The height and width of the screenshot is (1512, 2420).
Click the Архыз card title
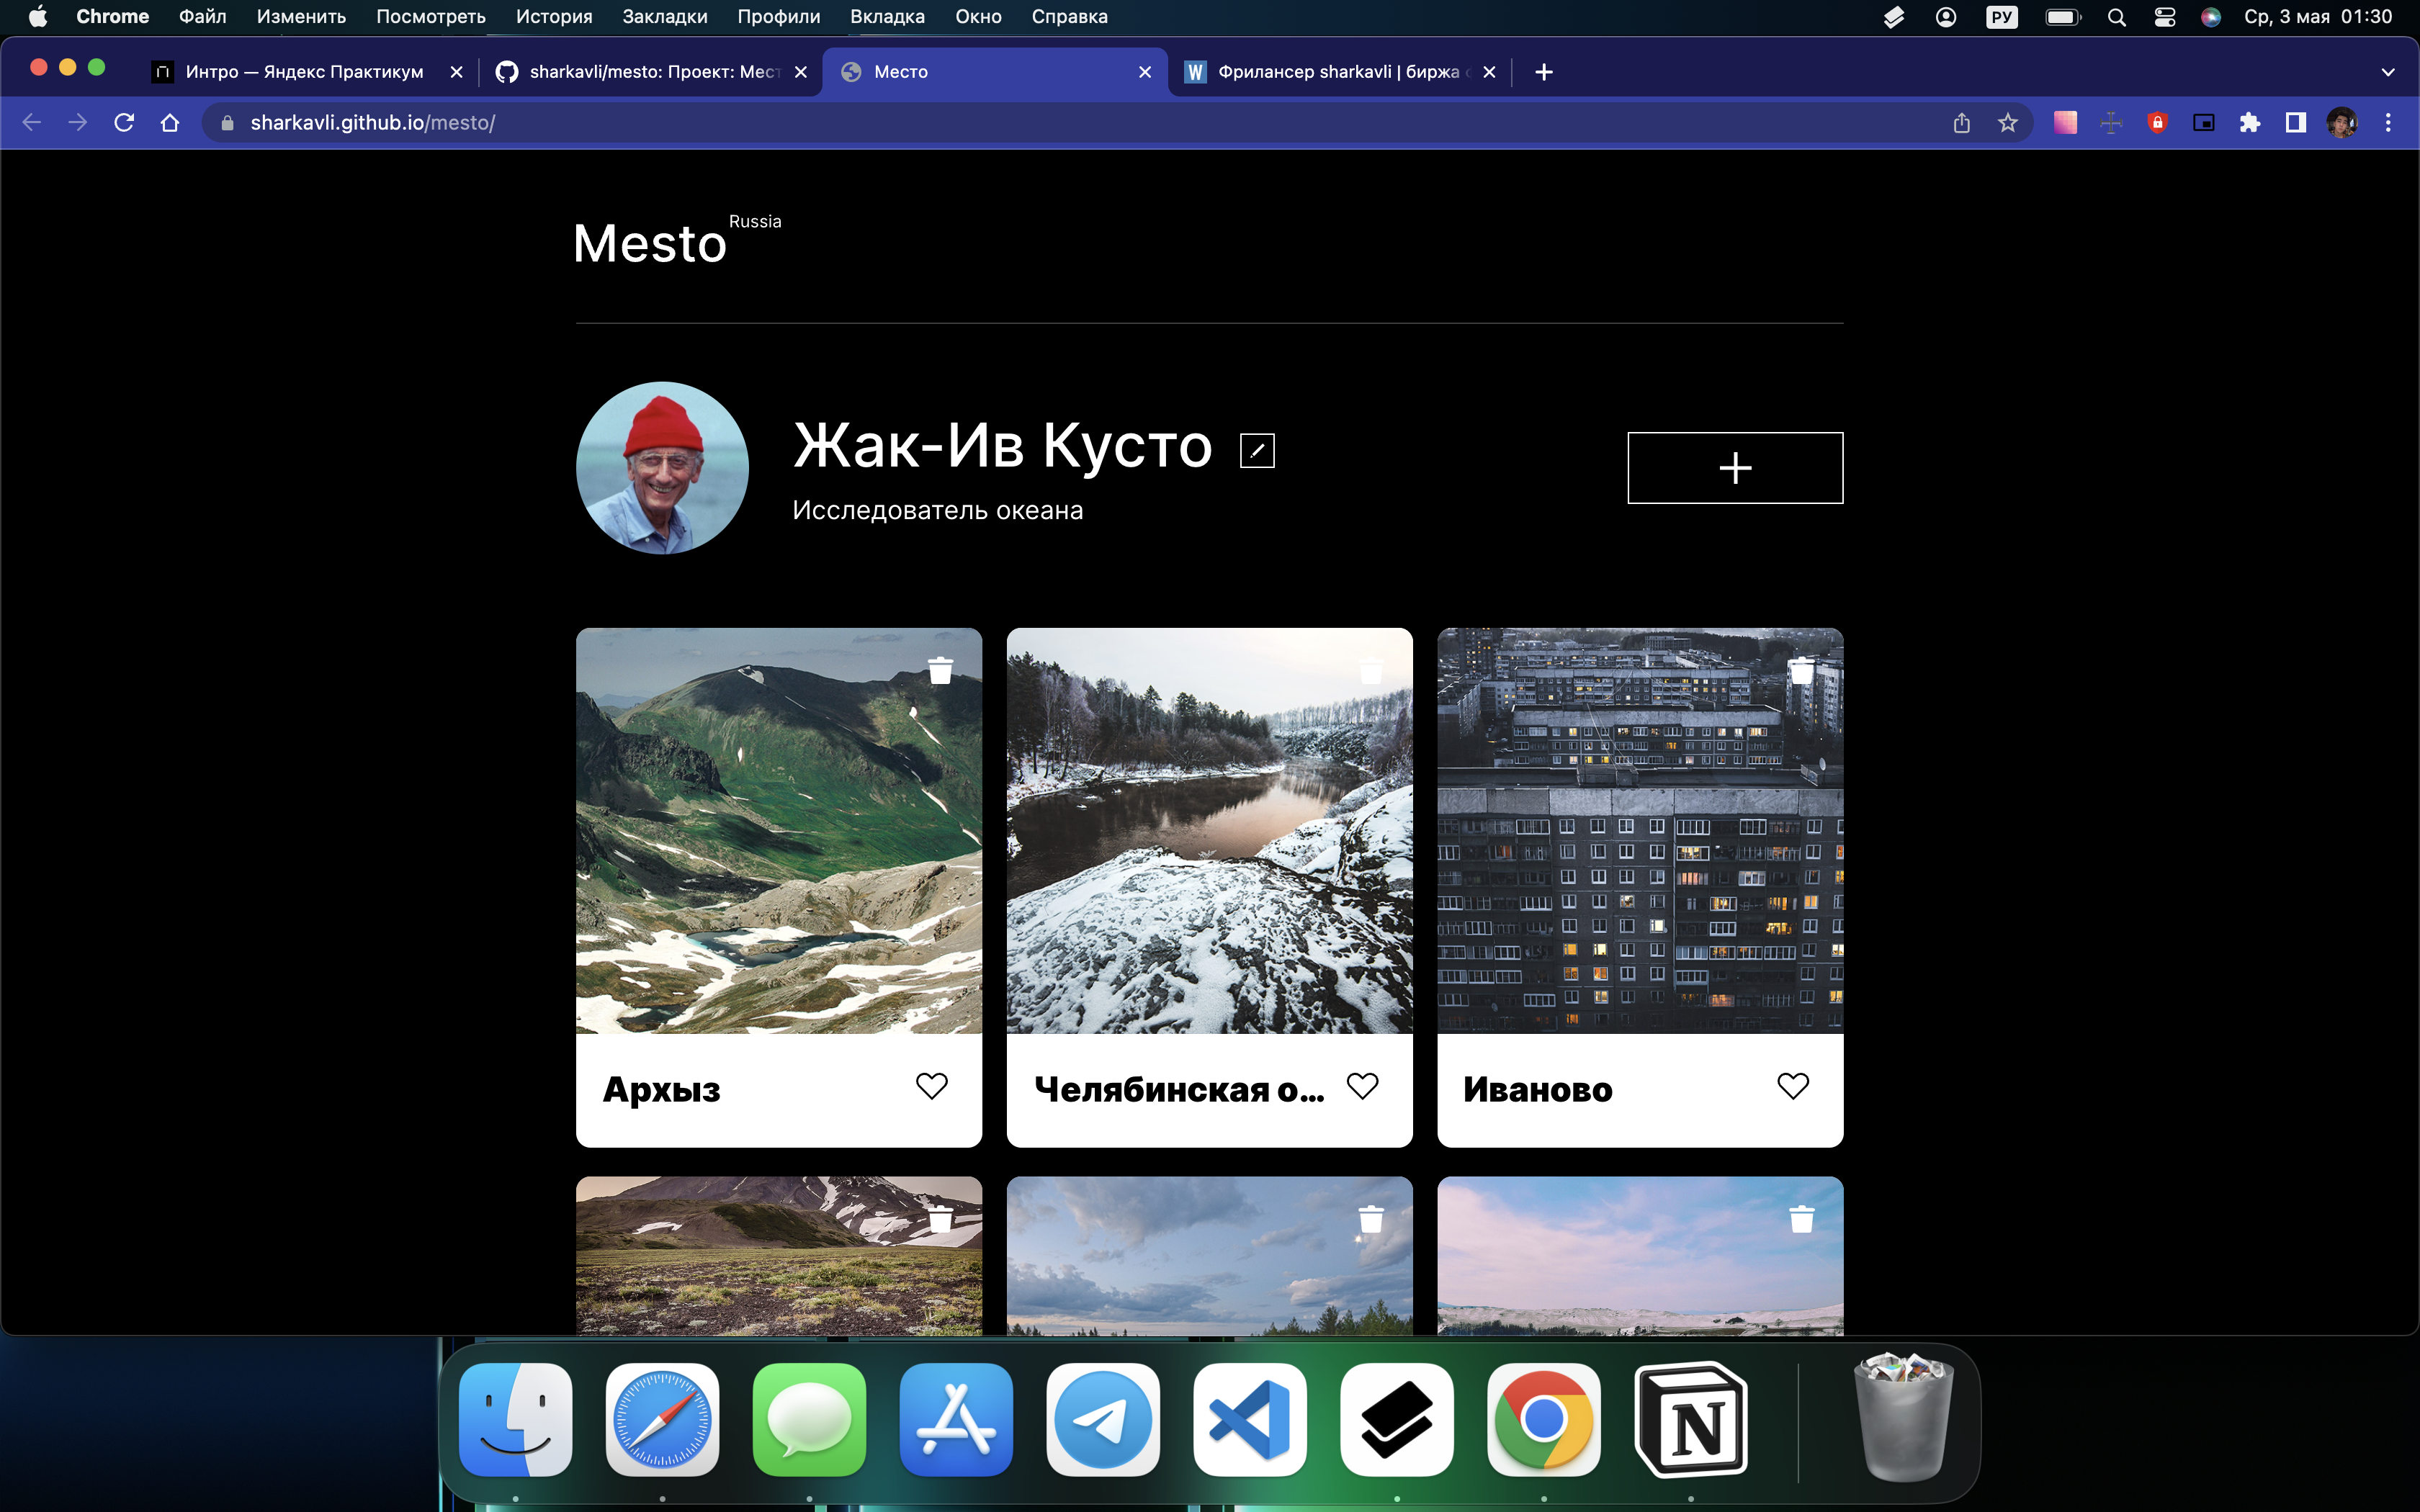[661, 1089]
